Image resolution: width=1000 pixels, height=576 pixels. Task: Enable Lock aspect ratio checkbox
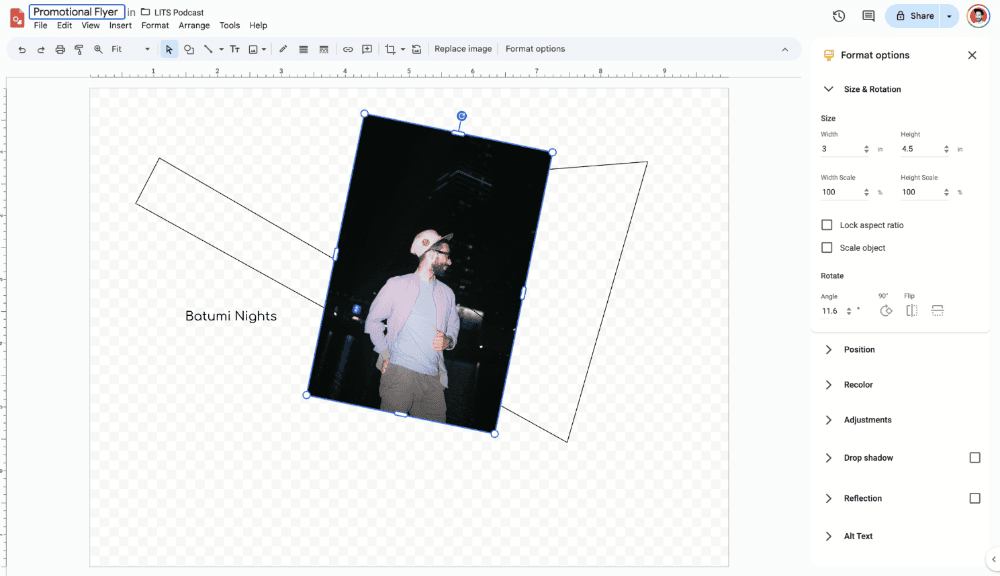pos(827,225)
